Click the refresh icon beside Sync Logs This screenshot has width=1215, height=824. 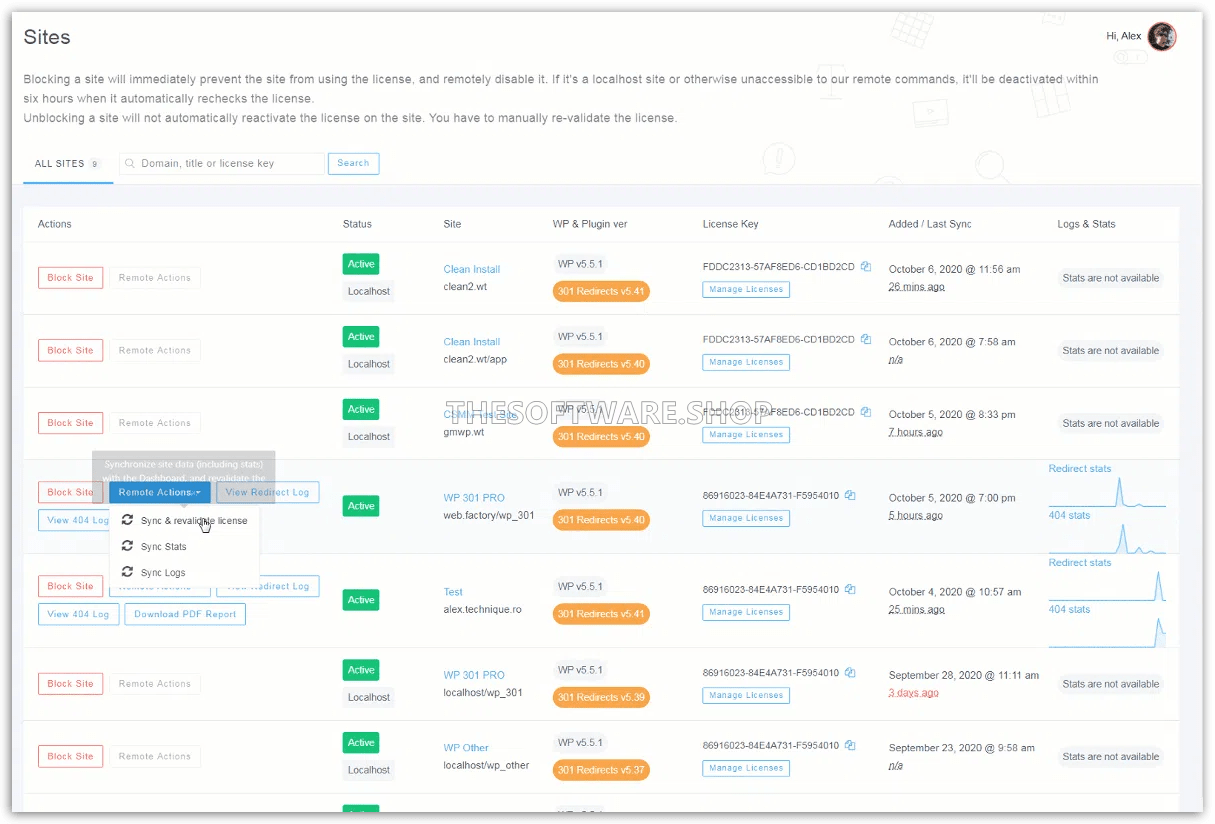tap(127, 570)
